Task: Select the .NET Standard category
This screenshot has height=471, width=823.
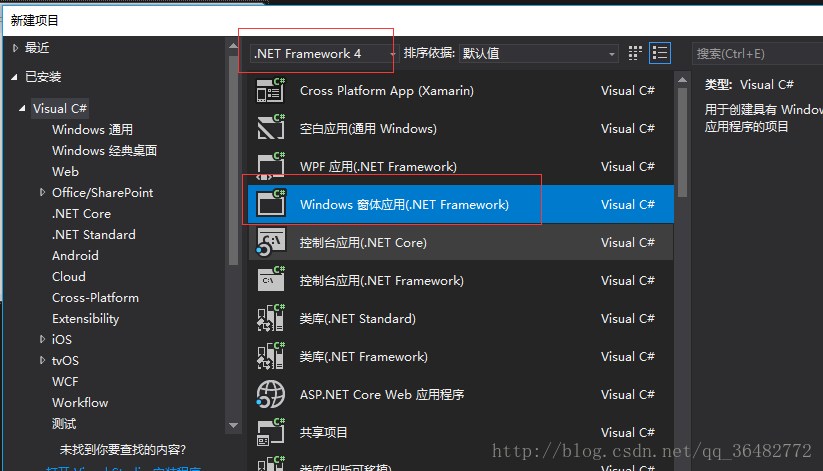Action: [x=93, y=234]
